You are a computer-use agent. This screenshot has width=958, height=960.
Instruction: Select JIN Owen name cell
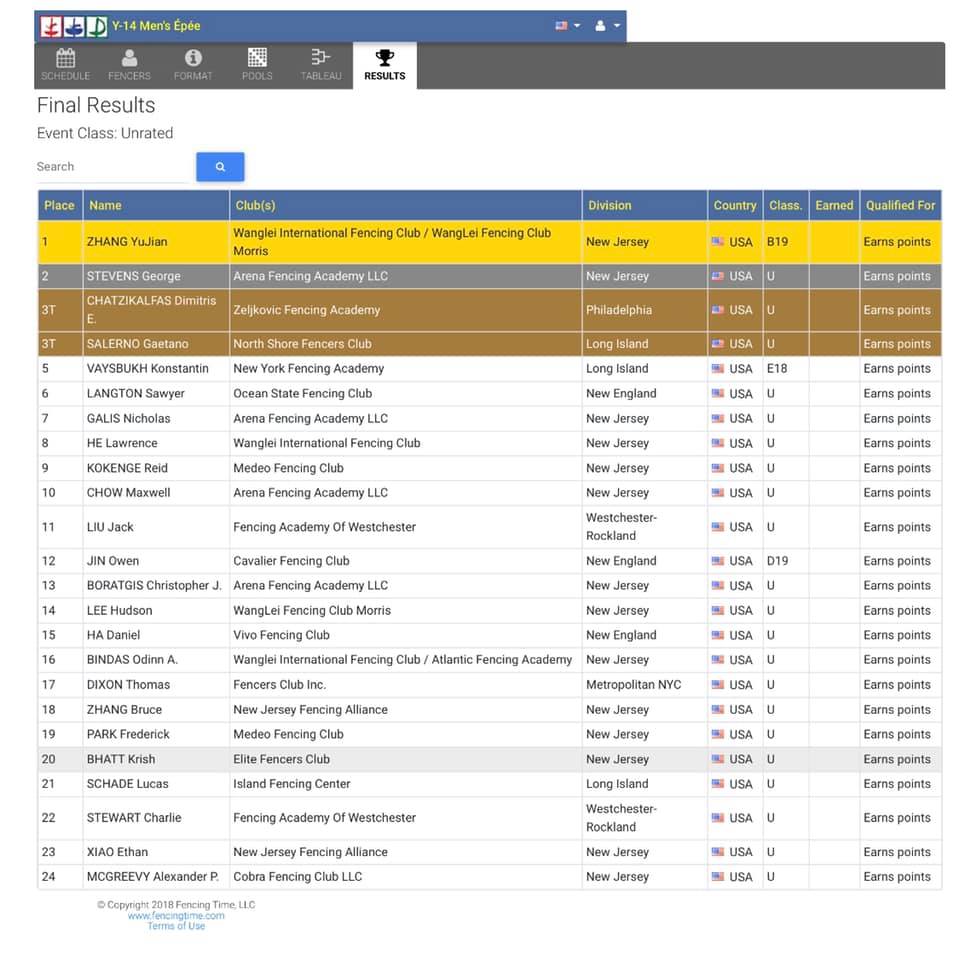[156, 561]
